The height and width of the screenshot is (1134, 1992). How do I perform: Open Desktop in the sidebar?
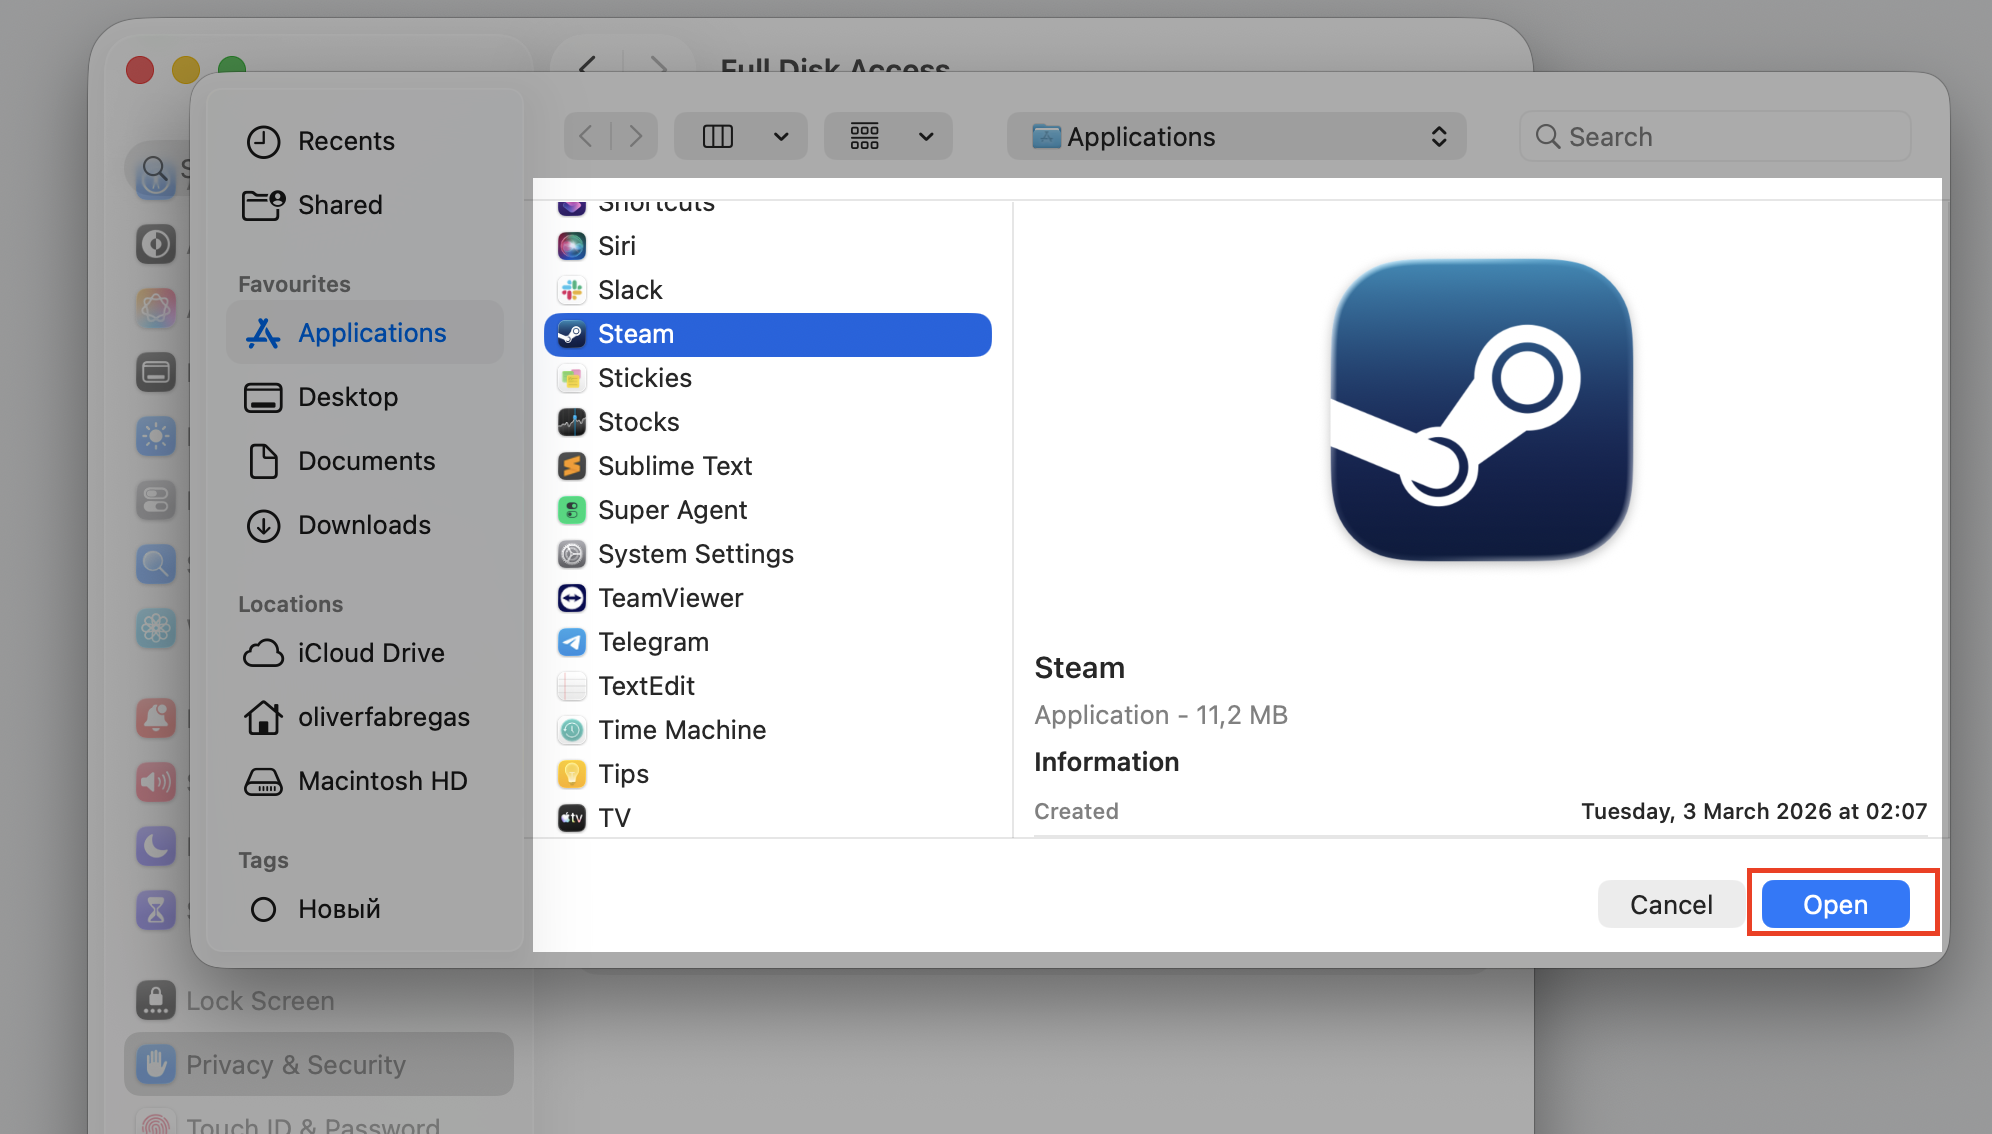click(x=365, y=397)
